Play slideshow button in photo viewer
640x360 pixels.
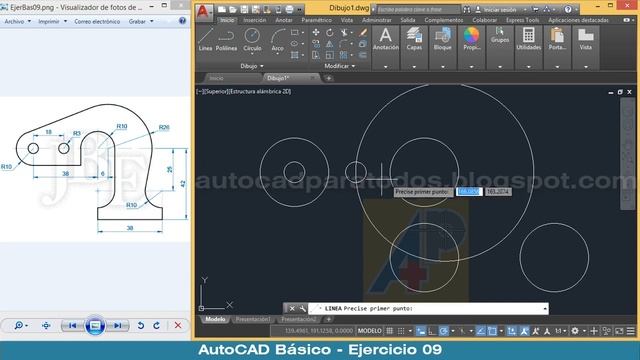(x=95, y=326)
